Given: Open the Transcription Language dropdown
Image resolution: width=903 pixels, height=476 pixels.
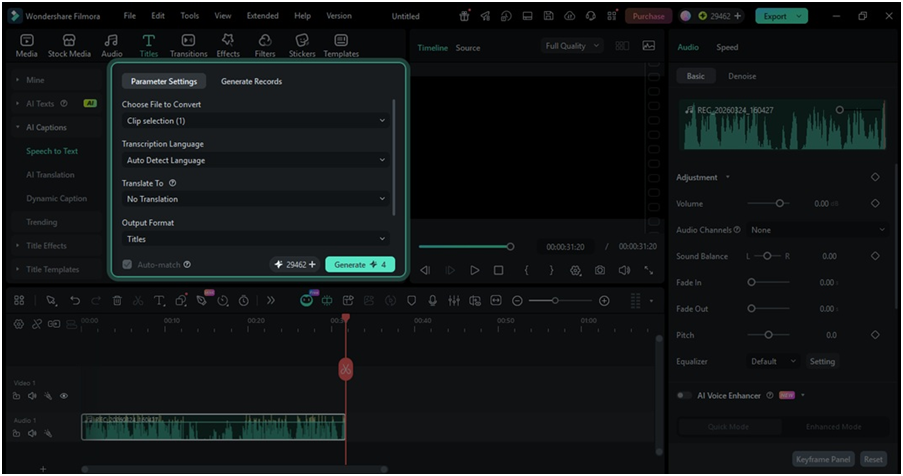Looking at the screenshot, I should click(x=256, y=160).
